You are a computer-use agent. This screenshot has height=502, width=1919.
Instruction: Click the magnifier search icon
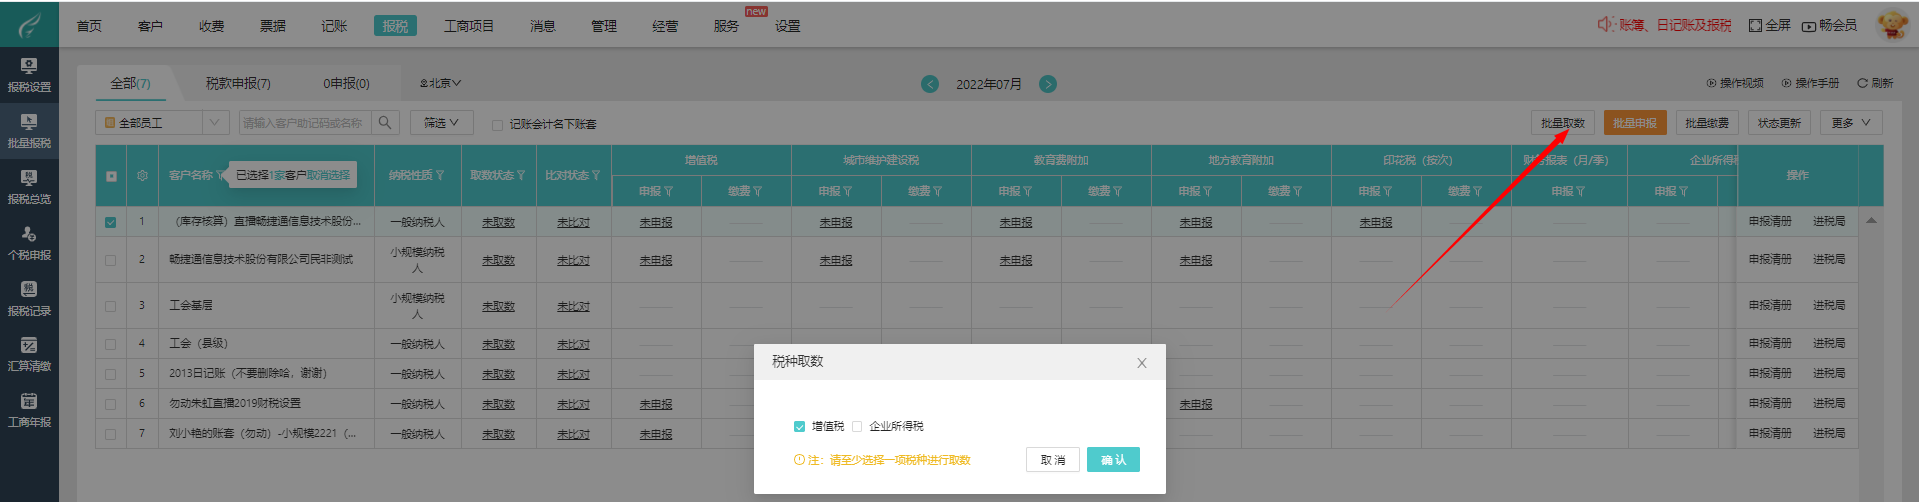tap(386, 123)
